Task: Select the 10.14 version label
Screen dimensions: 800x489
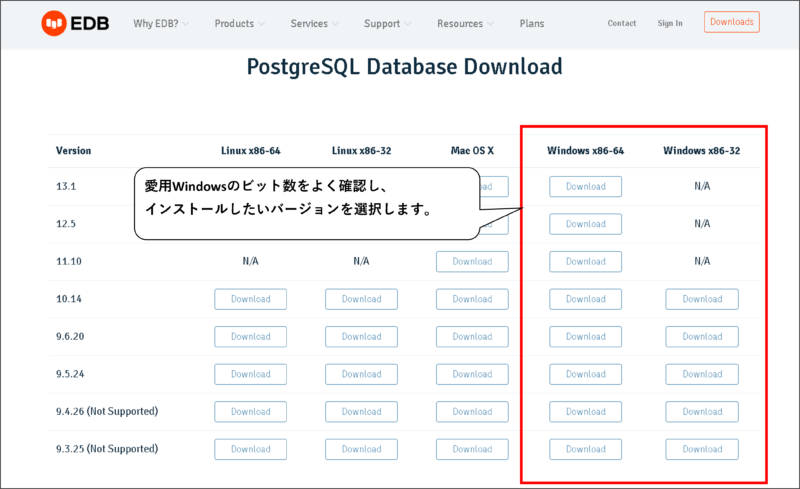Action: pos(69,299)
